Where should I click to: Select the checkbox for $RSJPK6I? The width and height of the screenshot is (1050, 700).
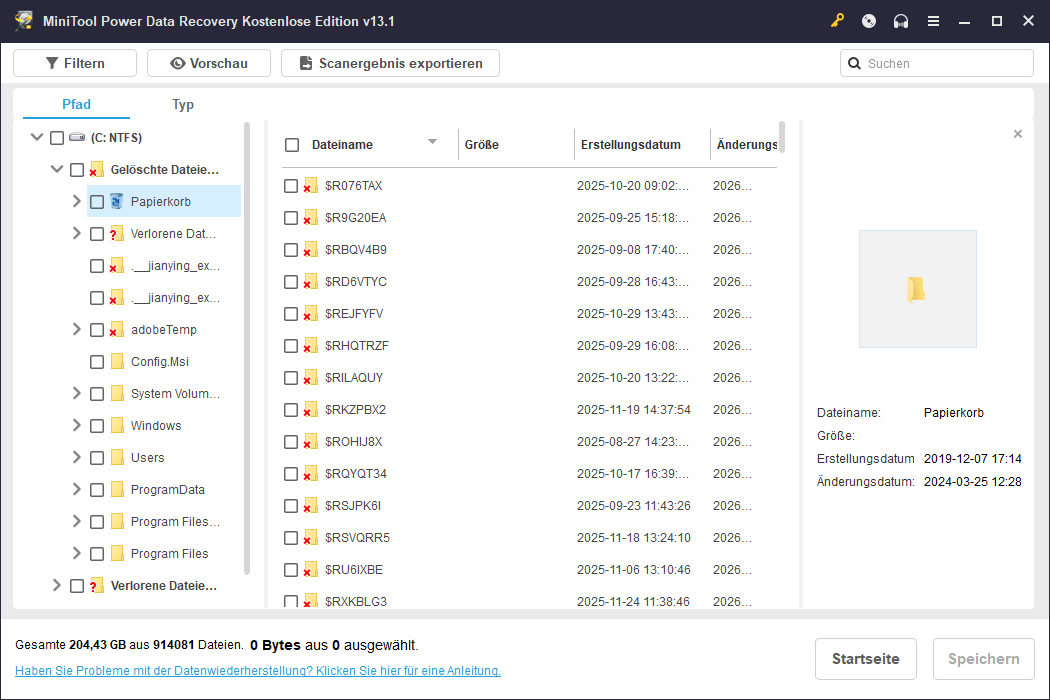pos(291,506)
